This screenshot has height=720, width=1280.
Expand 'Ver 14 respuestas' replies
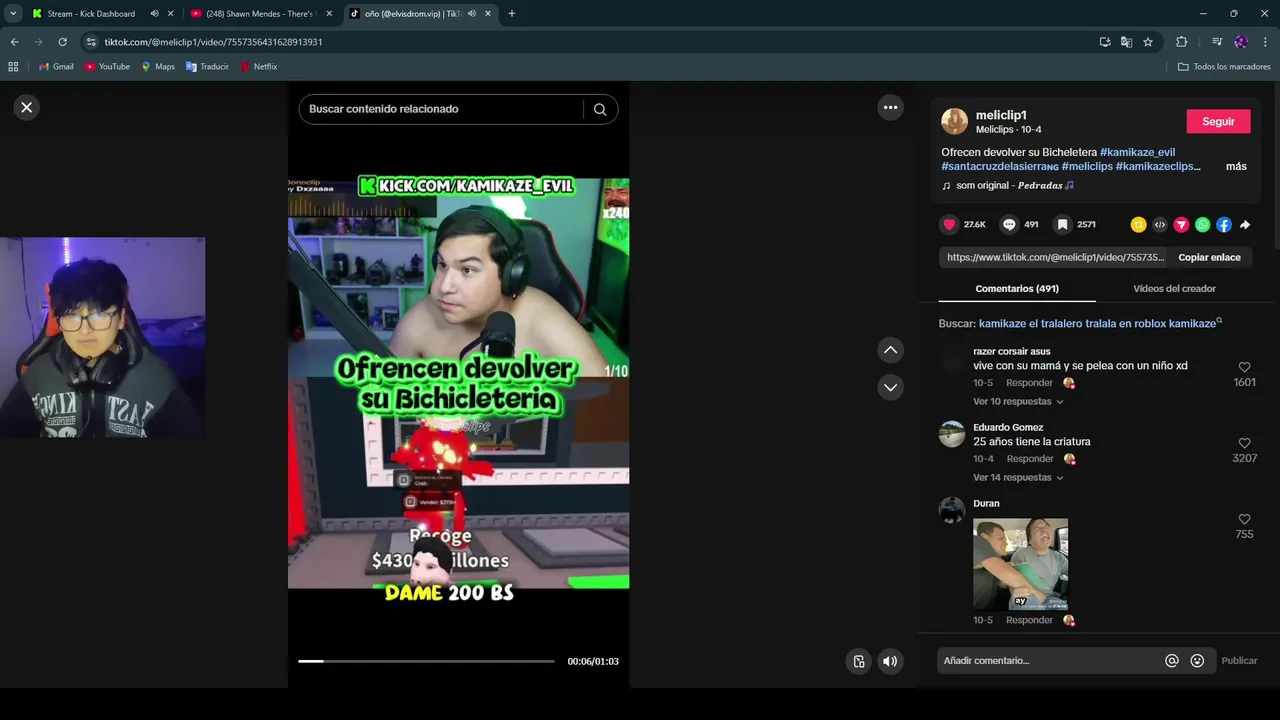(1018, 478)
